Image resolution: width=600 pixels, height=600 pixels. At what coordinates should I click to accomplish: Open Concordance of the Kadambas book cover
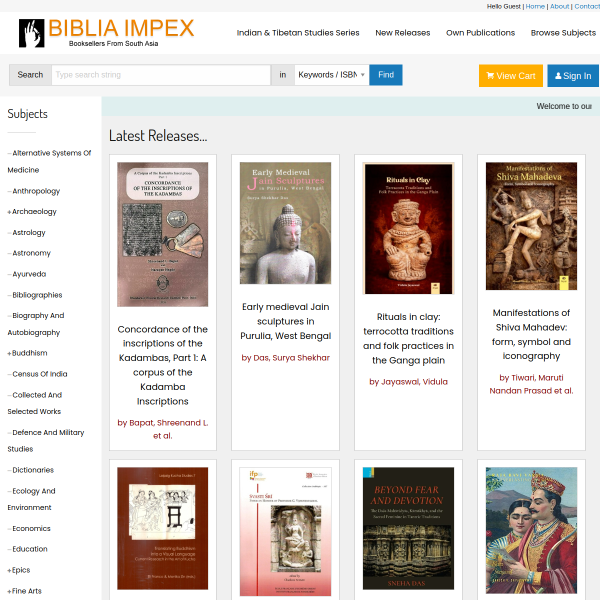(163, 234)
